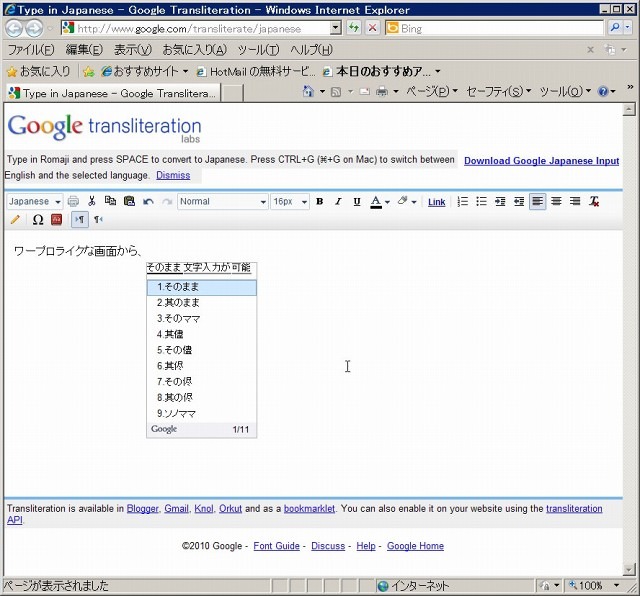Viewport: 640px width, 596px height.
Task: Click the Add to Favorites star icon
Action: point(88,72)
